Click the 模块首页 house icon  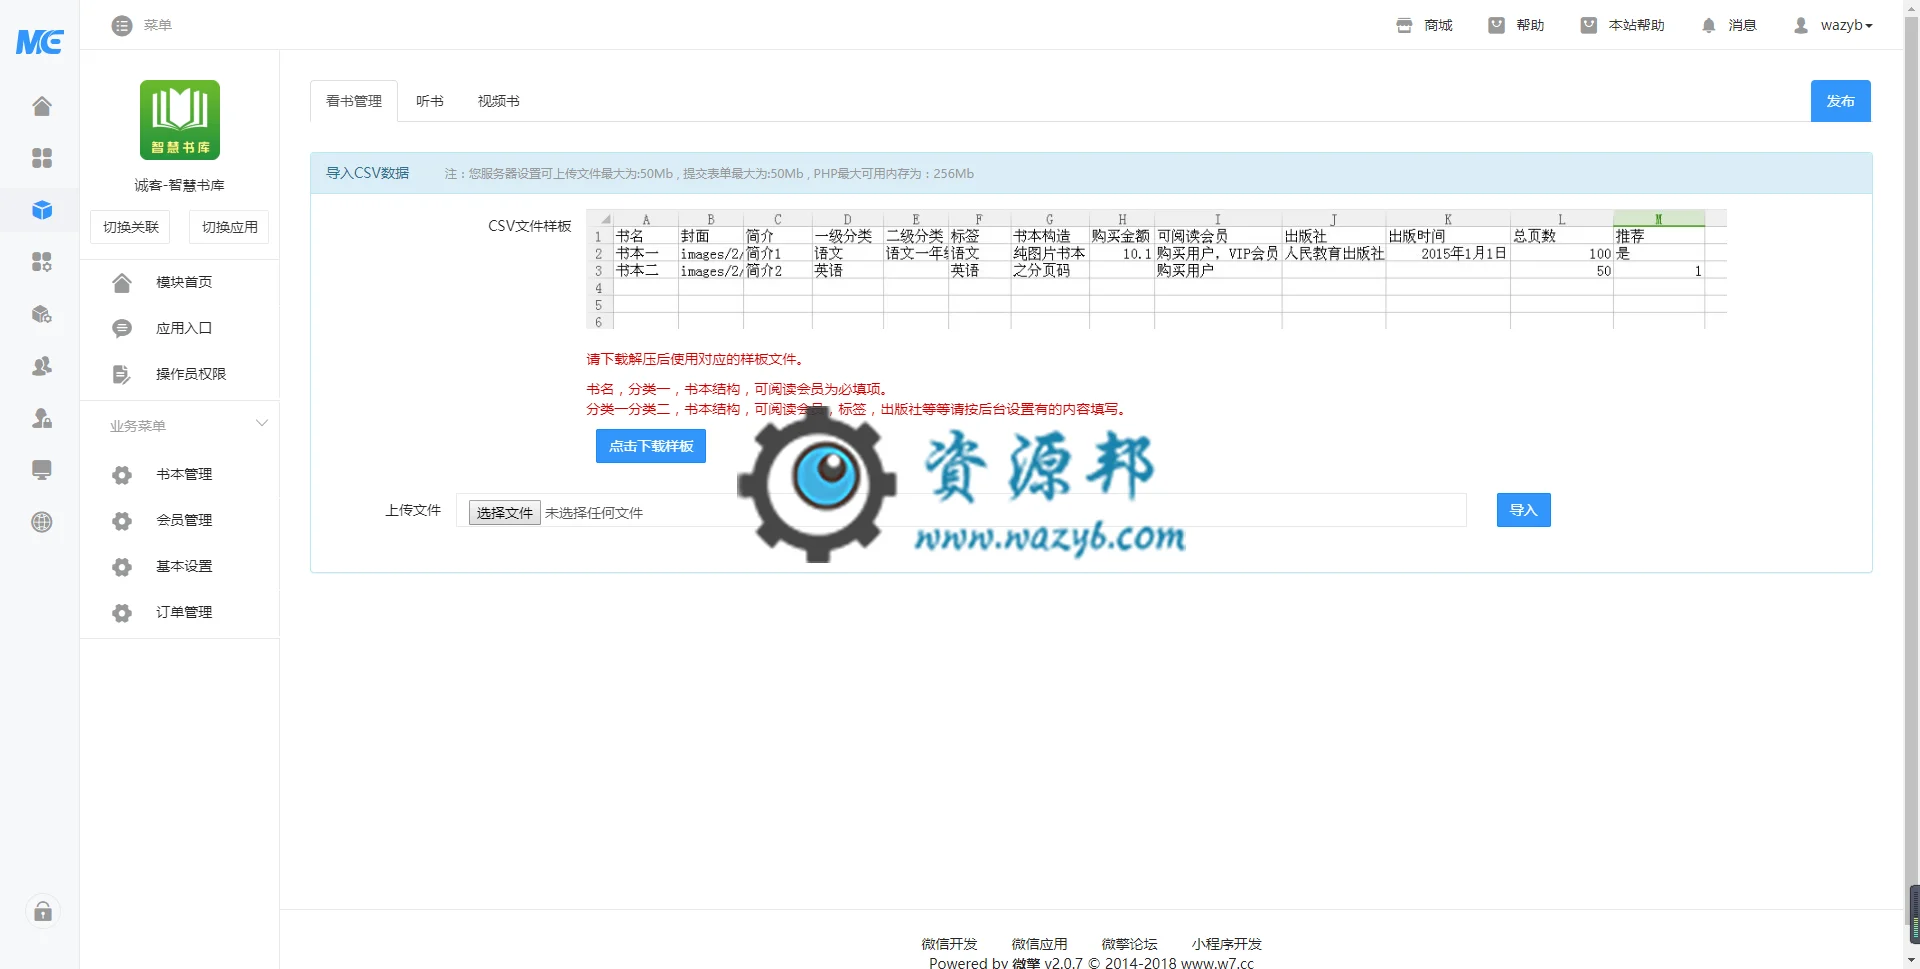point(122,283)
